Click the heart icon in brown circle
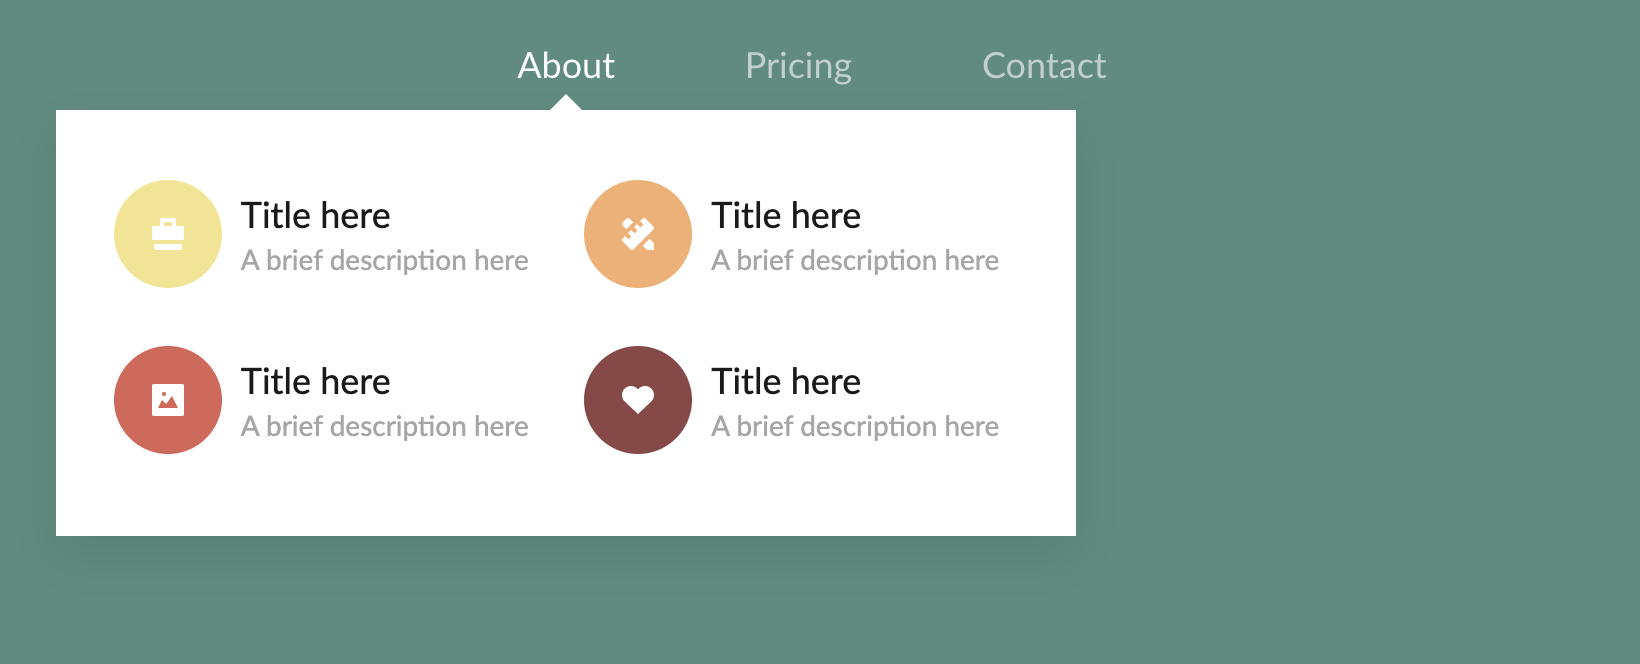This screenshot has width=1640, height=664. pos(638,400)
